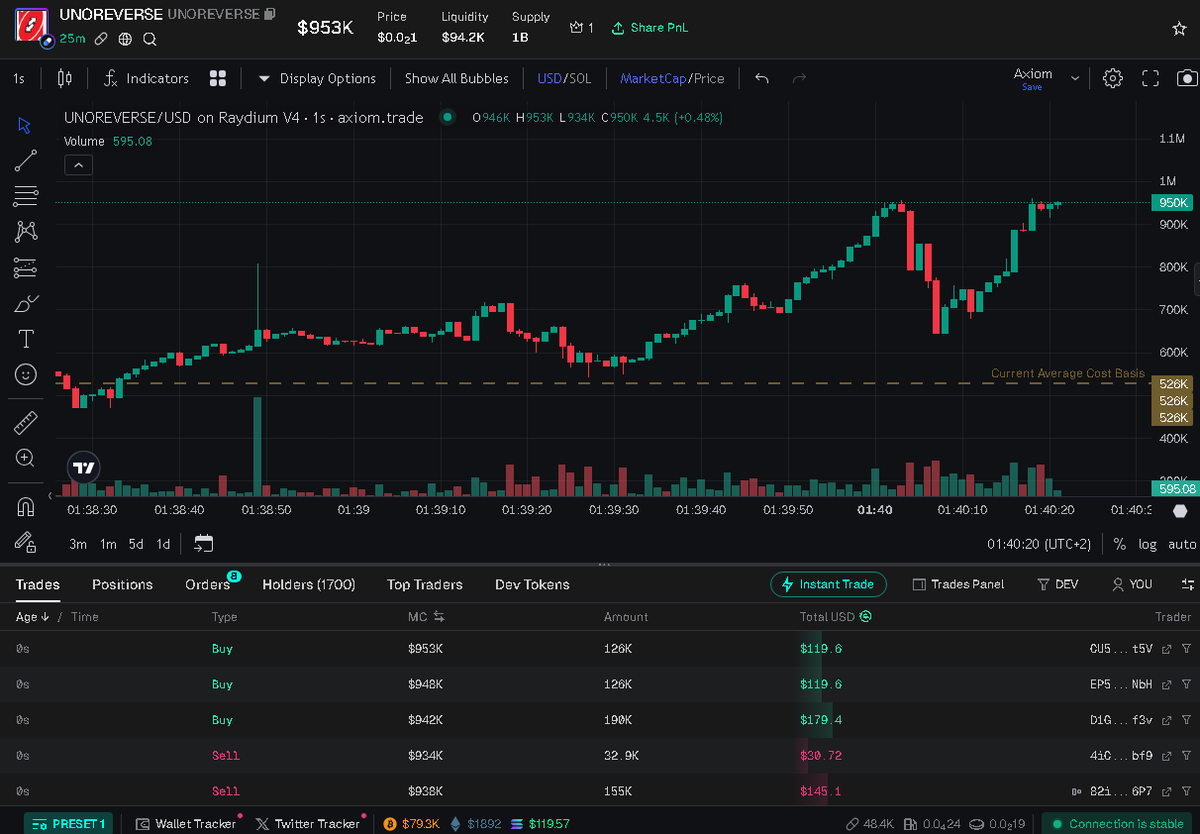The image size is (1200, 834).
Task: Copy the UNOREVERSE token address icon
Action: (x=269, y=15)
